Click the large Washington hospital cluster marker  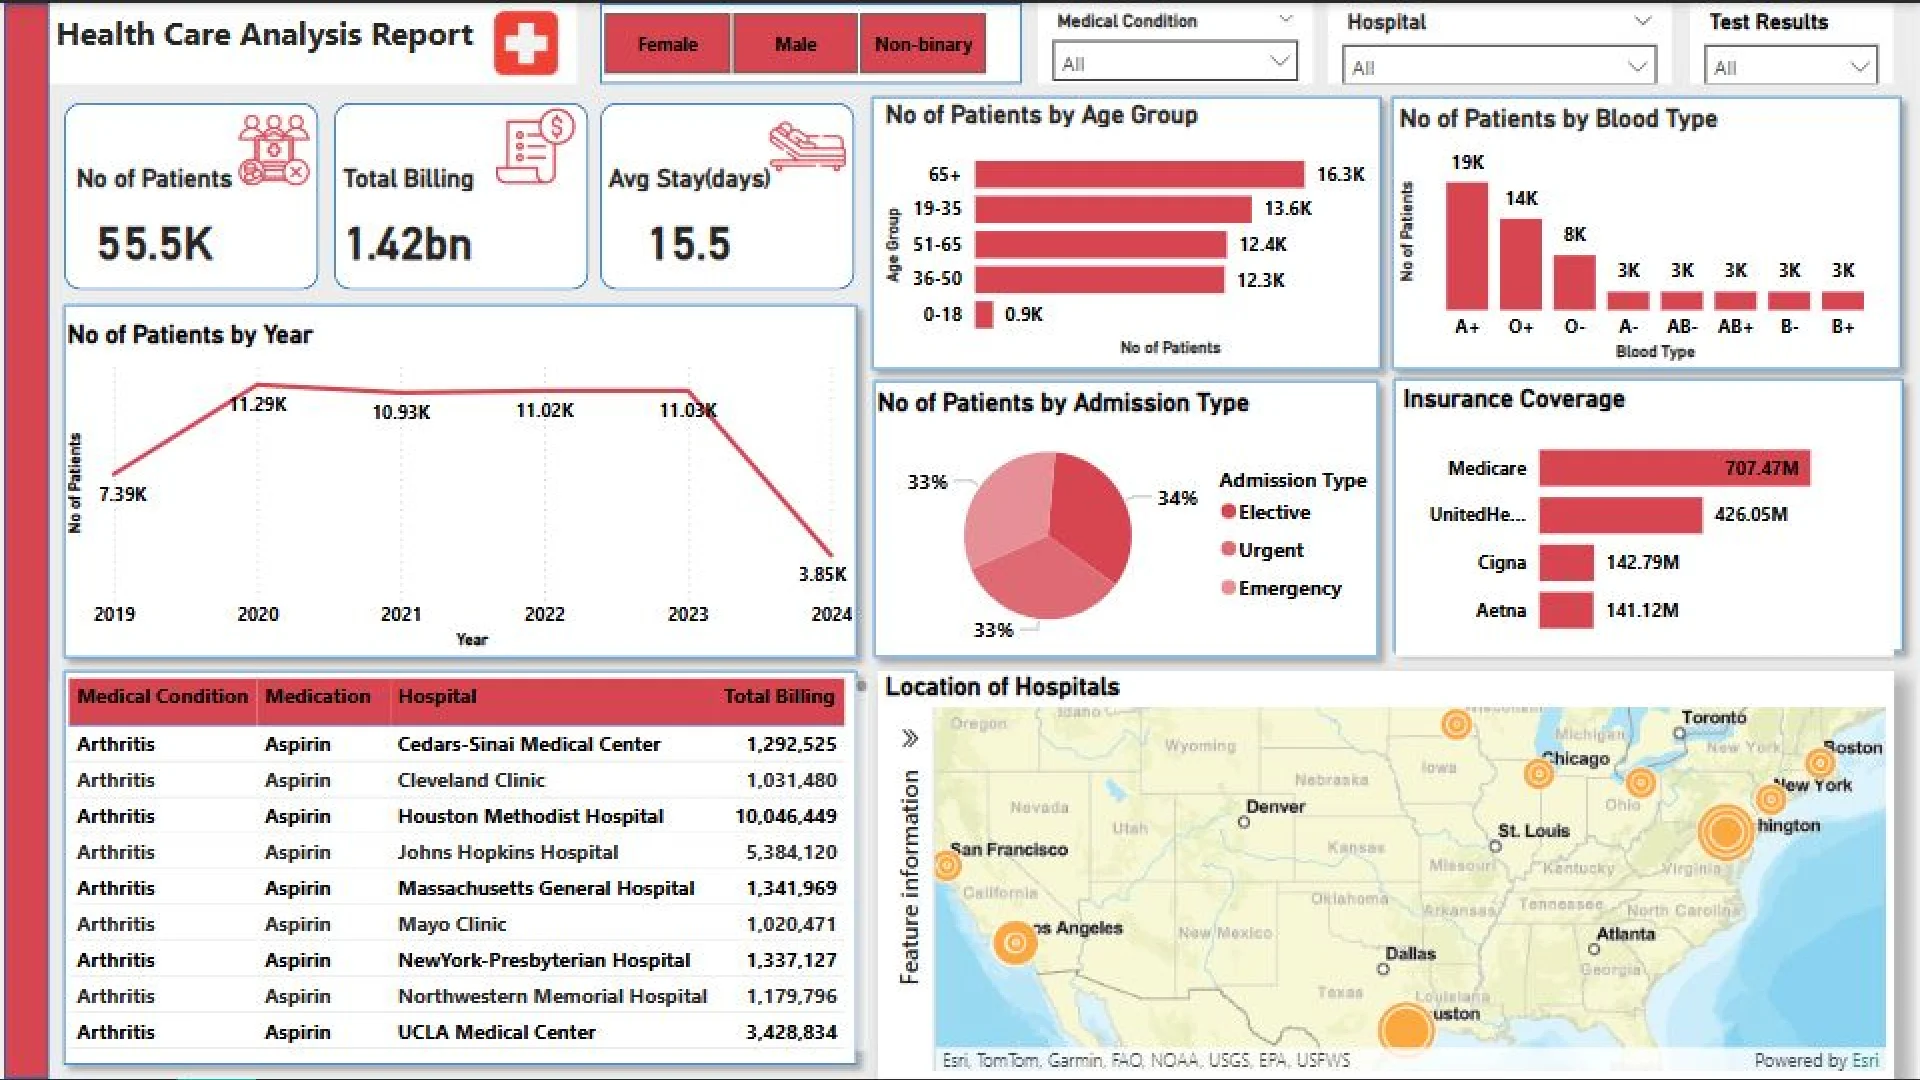(1726, 831)
